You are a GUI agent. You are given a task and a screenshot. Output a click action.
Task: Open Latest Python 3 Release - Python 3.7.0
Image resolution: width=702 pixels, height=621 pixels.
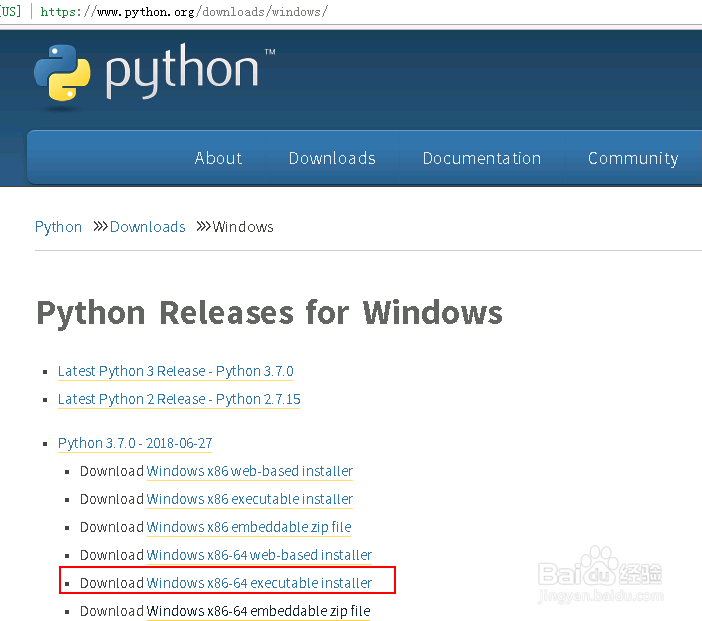(x=176, y=371)
